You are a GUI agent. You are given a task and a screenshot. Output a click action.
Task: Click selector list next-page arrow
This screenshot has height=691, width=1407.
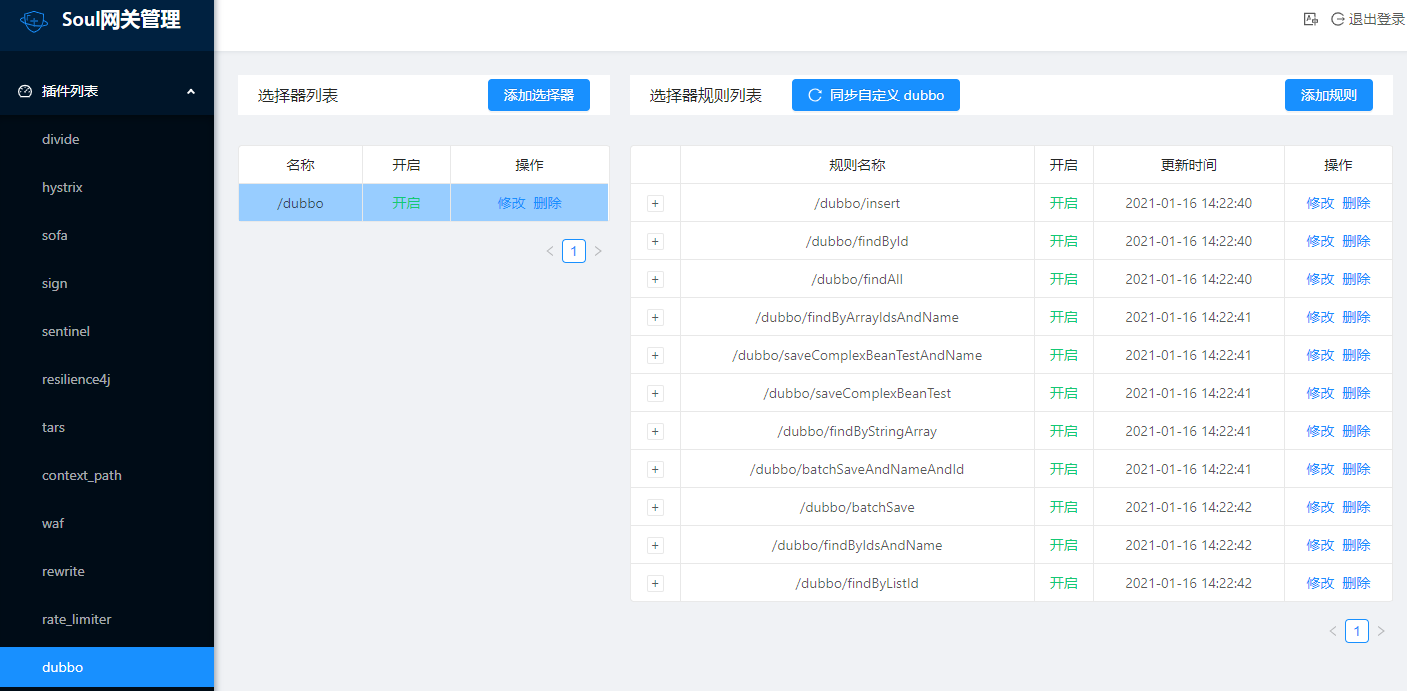[598, 251]
